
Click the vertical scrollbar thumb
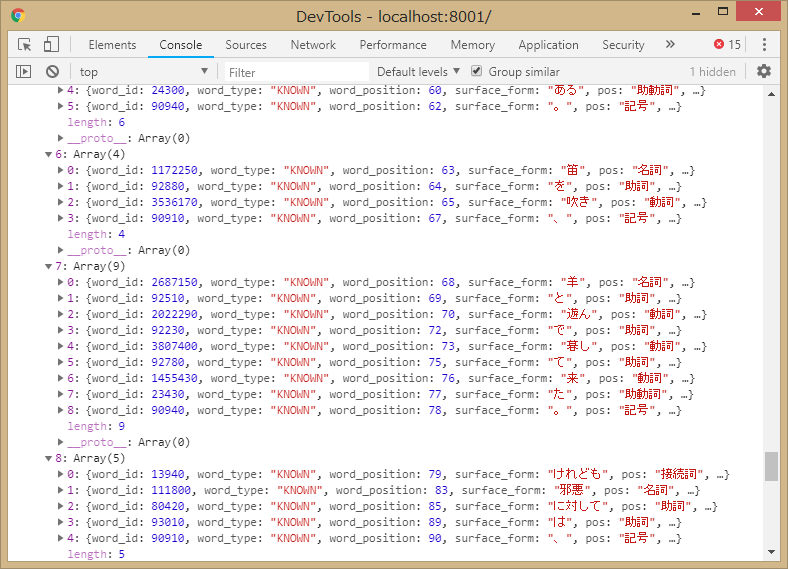coord(770,466)
